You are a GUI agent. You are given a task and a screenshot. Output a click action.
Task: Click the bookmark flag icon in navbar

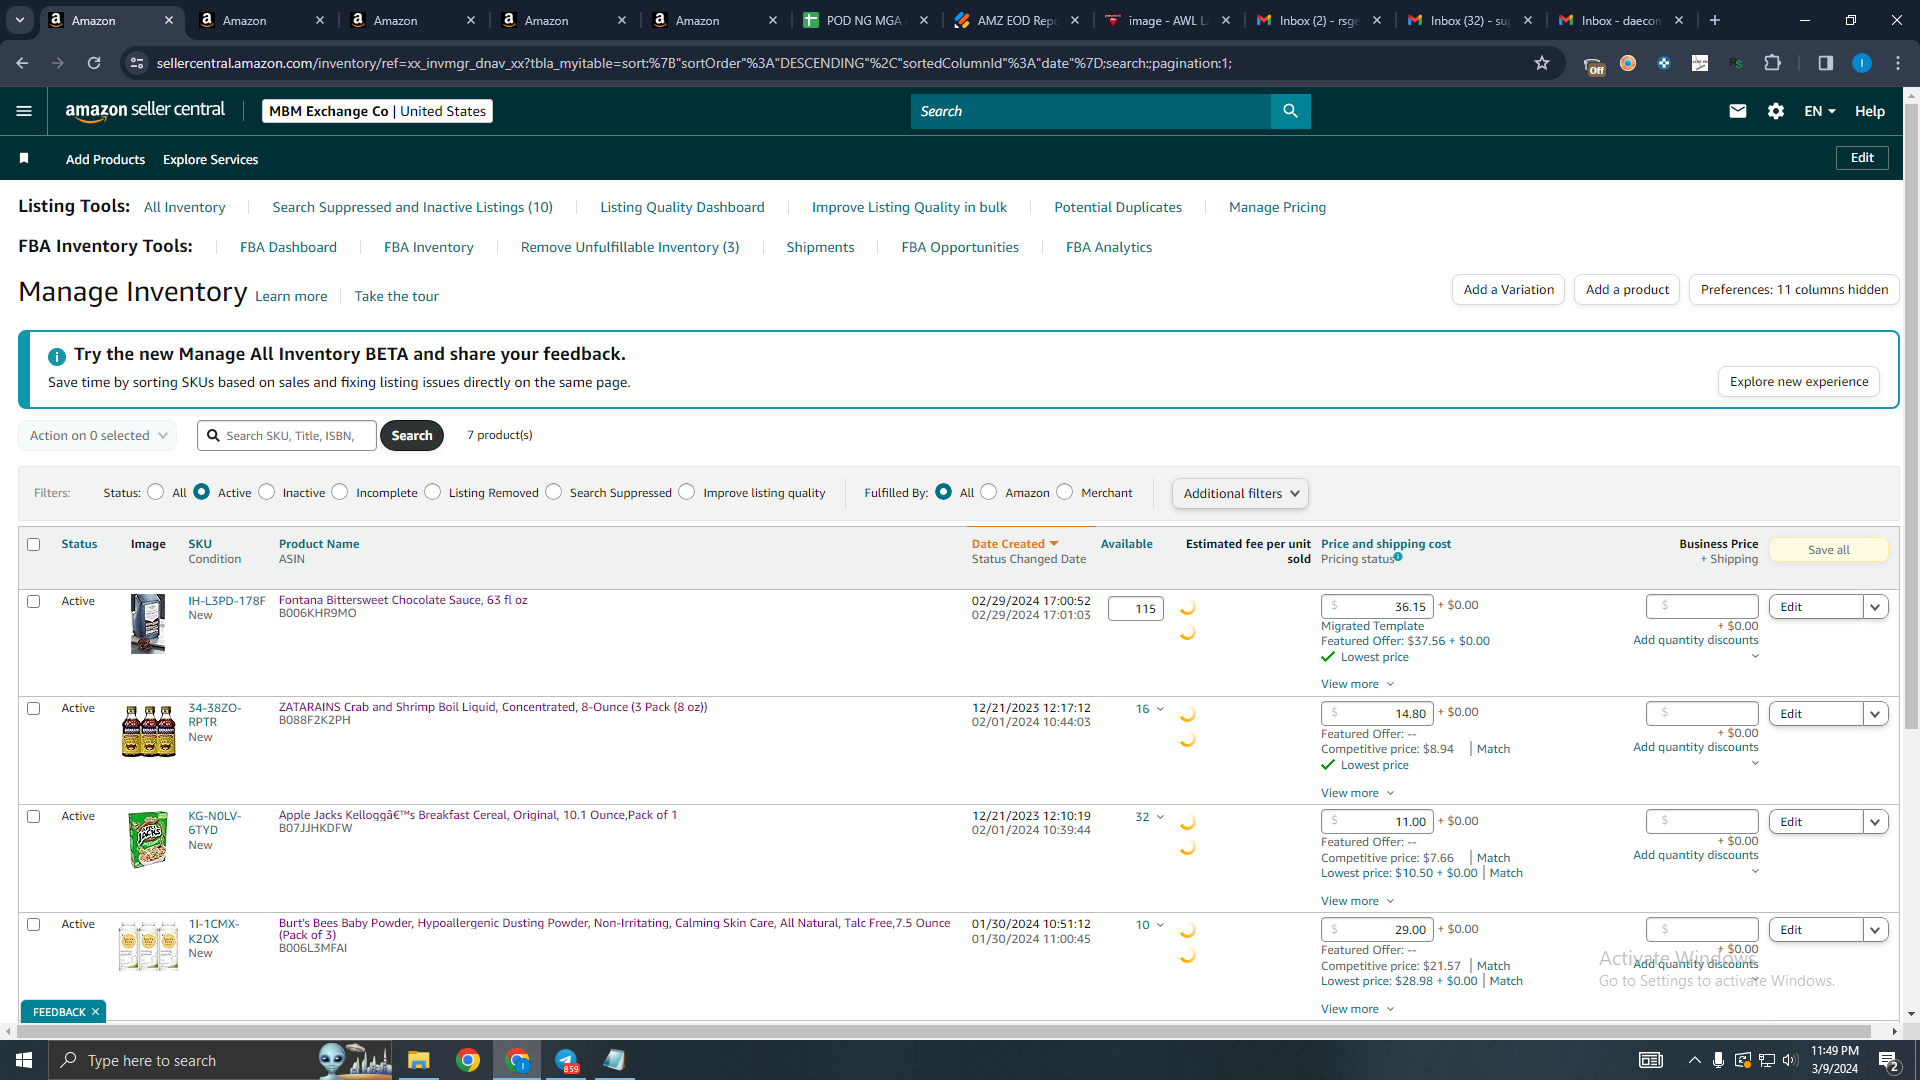pyautogui.click(x=24, y=158)
